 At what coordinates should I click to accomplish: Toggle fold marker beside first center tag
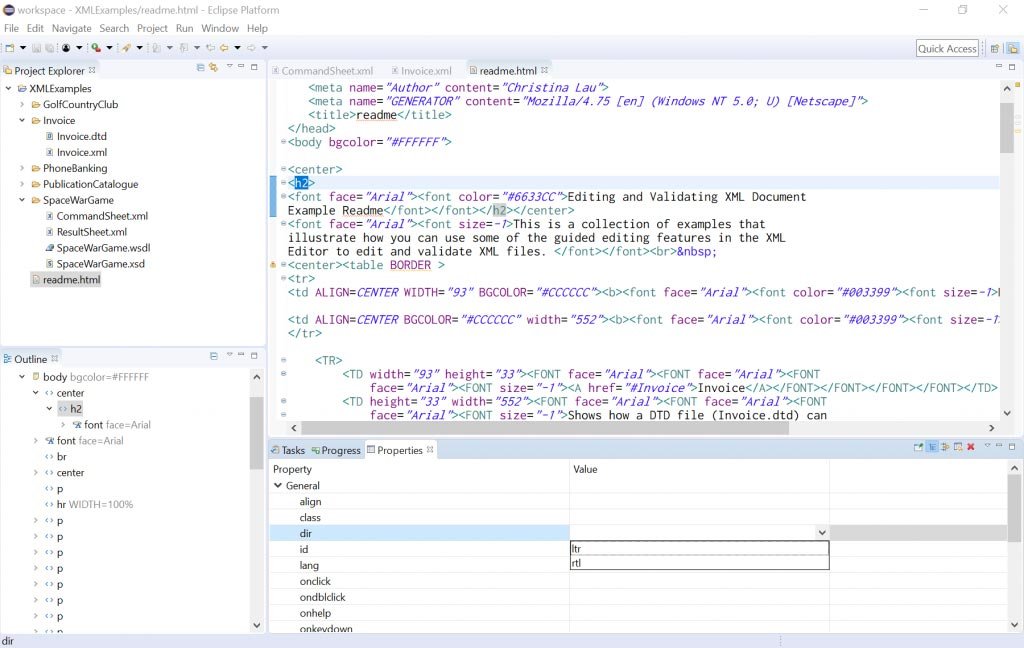coord(283,169)
